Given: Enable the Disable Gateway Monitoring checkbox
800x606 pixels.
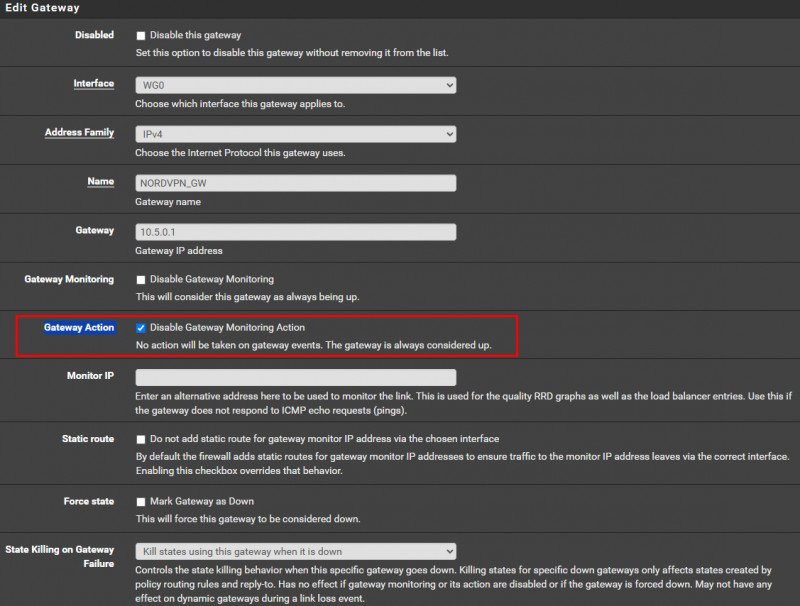Looking at the screenshot, I should (141, 280).
